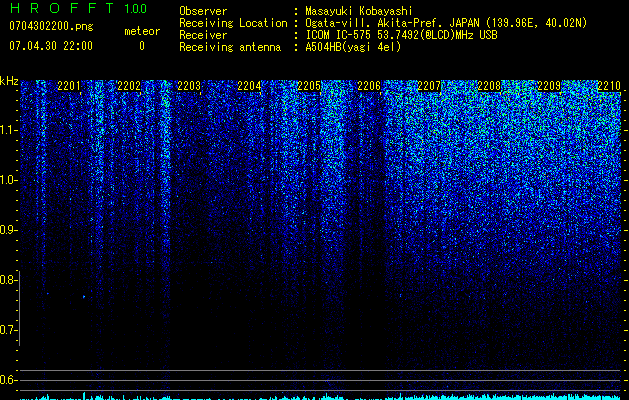Click the 2210 time marker
The width and height of the screenshot is (629, 400).
click(609, 86)
